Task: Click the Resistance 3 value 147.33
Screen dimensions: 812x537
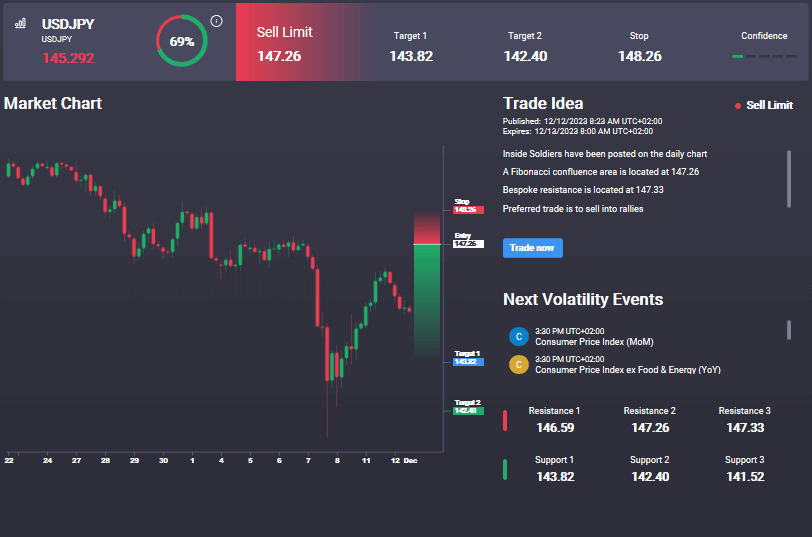Action: (745, 428)
